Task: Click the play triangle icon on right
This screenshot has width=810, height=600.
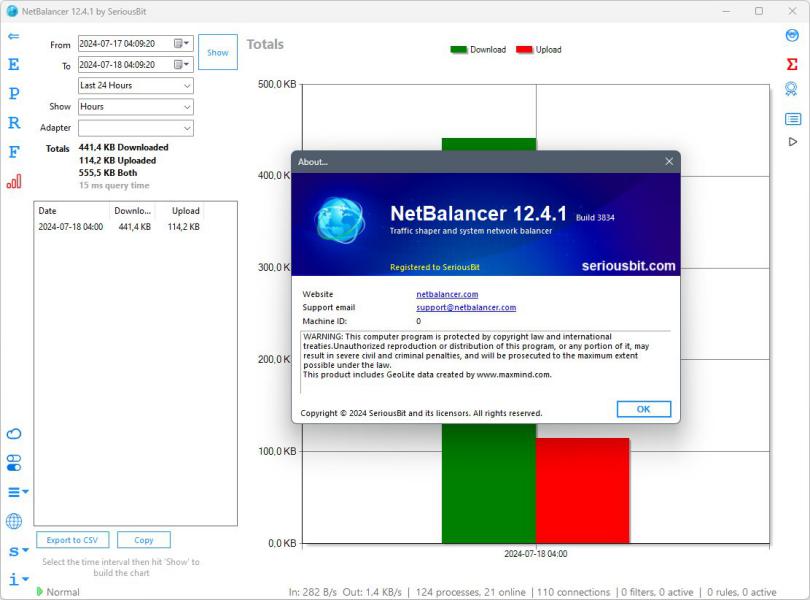Action: click(793, 142)
